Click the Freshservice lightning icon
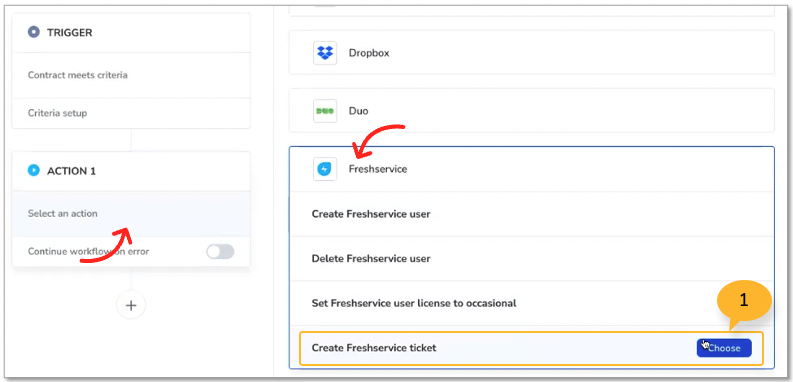 click(325, 169)
